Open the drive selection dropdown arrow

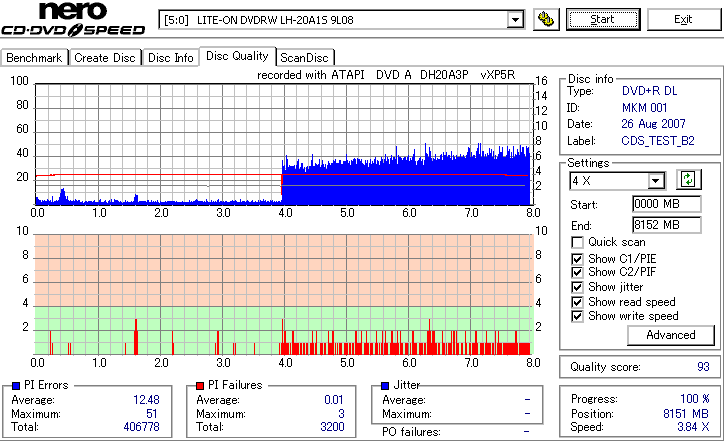pos(515,20)
